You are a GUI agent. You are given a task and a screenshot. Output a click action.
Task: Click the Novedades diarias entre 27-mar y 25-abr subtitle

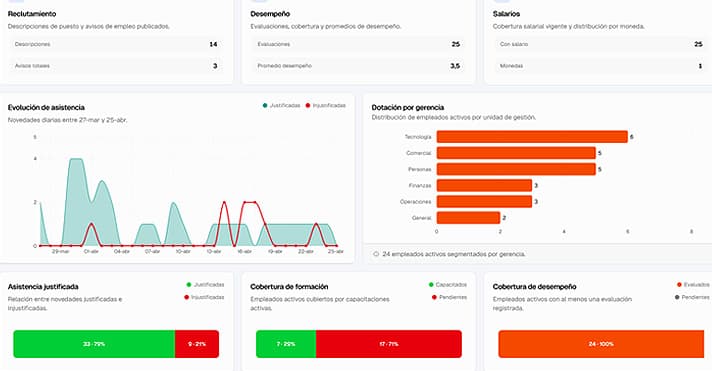pos(68,120)
